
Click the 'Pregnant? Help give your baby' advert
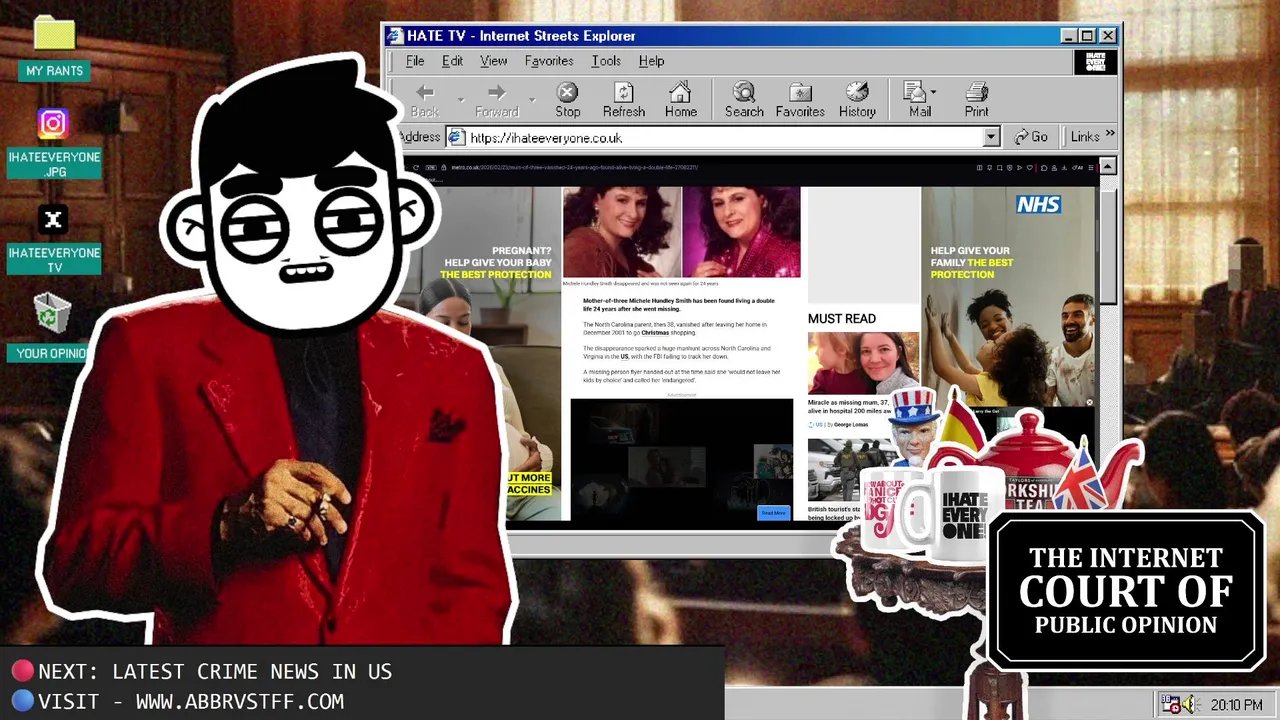pos(497,262)
